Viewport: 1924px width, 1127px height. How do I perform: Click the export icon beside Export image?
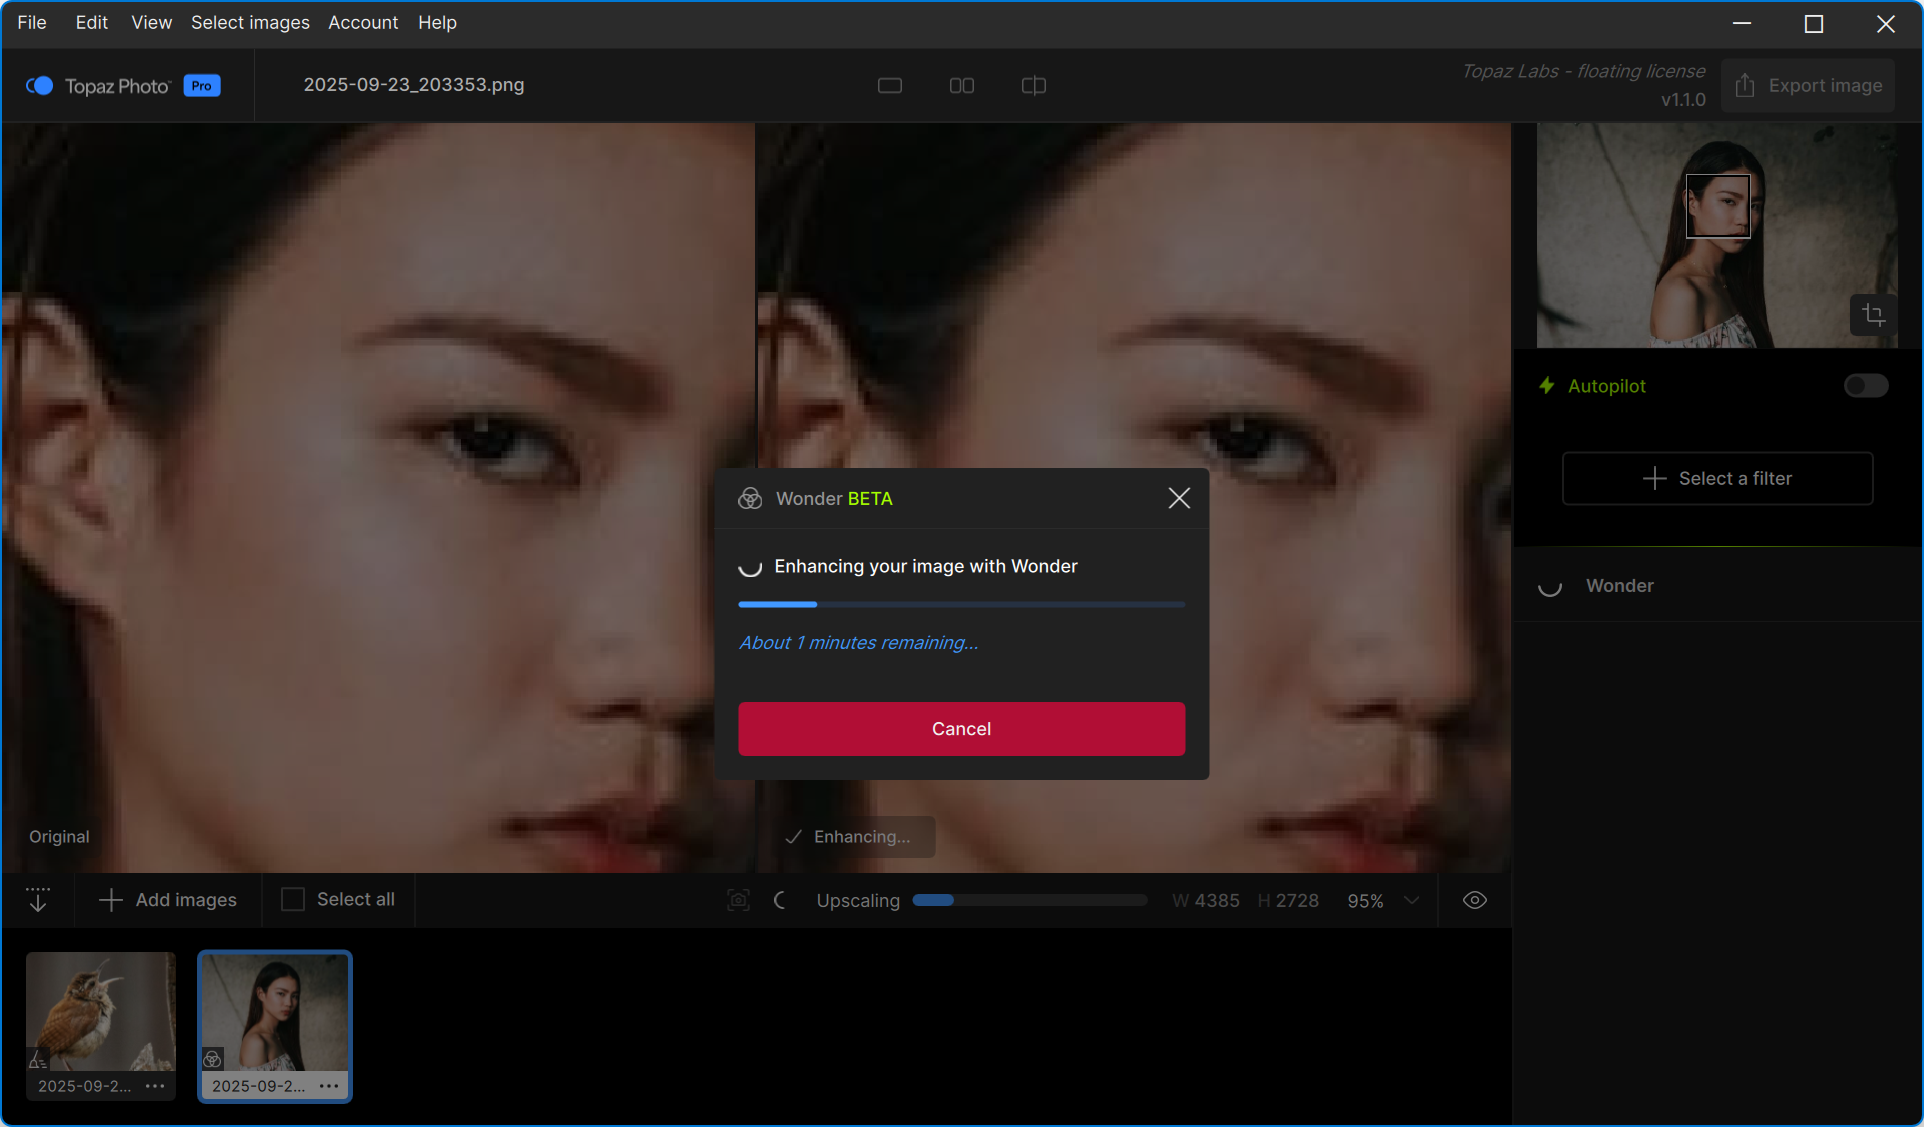(x=1745, y=86)
